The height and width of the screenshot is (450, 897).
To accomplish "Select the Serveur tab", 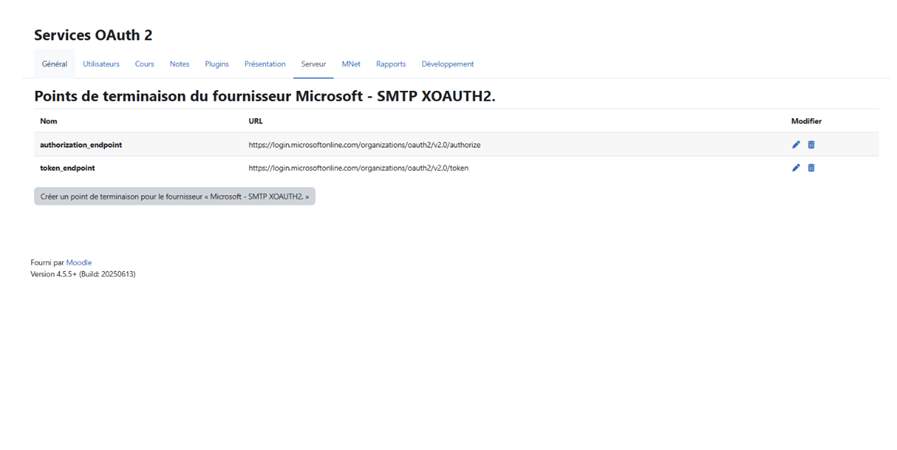I will click(313, 64).
